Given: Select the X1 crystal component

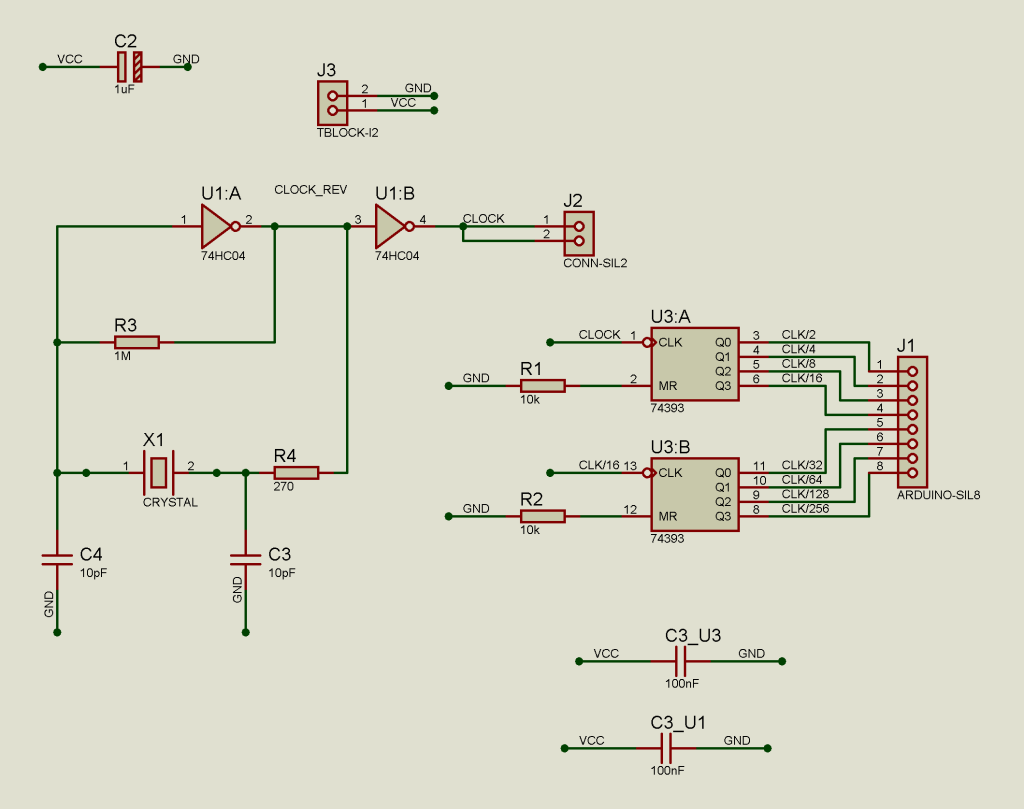Looking at the screenshot, I should [158, 472].
